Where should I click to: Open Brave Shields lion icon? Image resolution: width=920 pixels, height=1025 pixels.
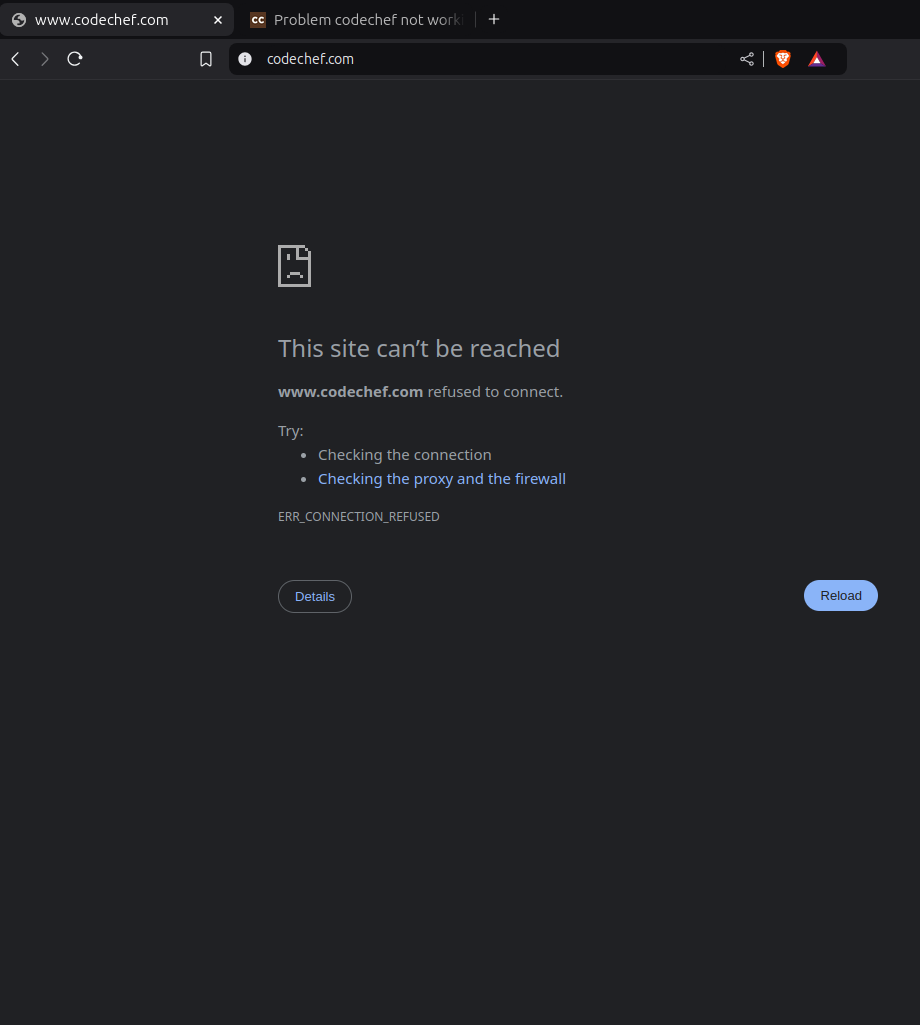click(783, 59)
